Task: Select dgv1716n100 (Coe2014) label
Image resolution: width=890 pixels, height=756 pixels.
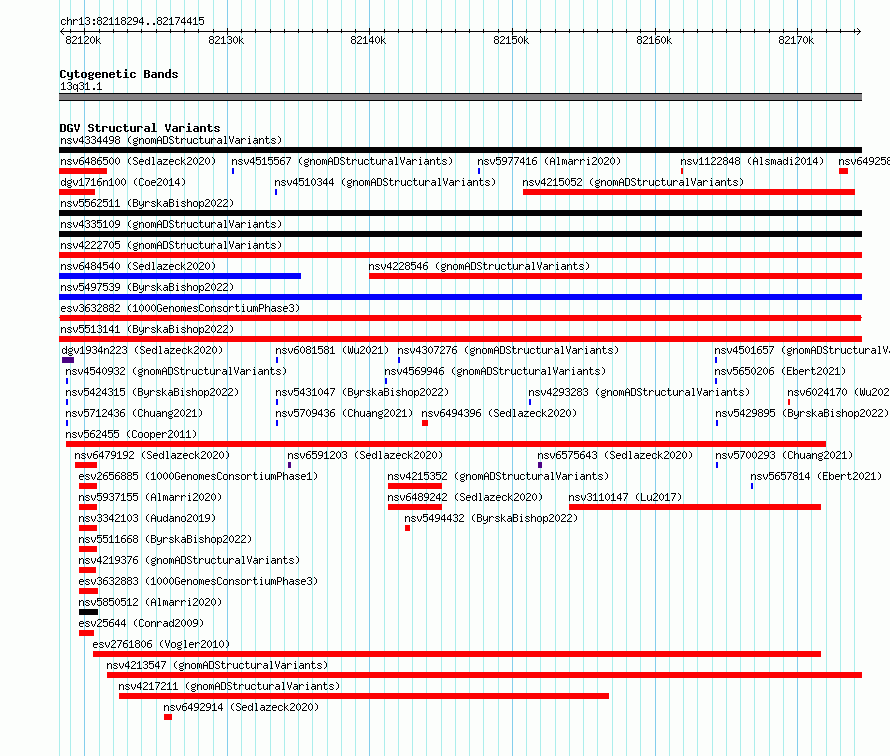Action: pos(123,182)
